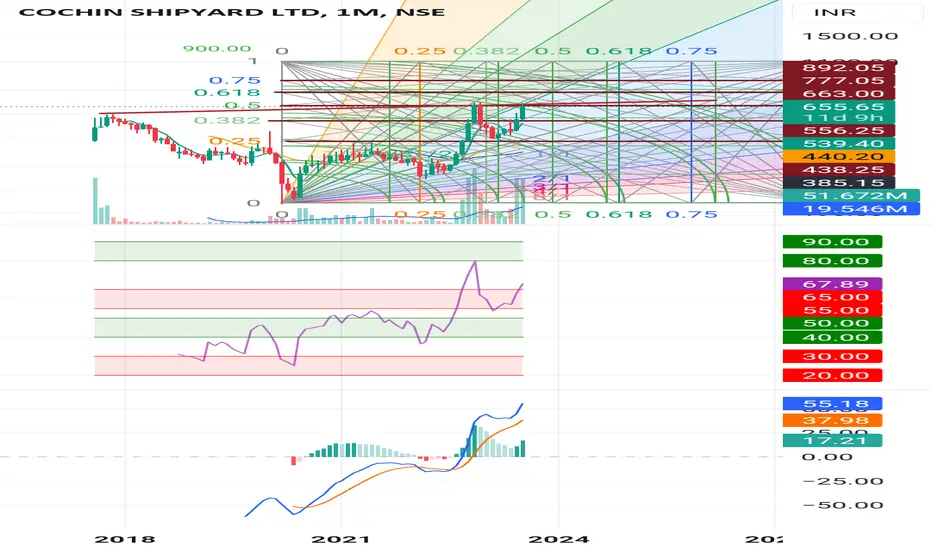
Task: Click the −25.00 MACD axis label
Action: (843, 481)
